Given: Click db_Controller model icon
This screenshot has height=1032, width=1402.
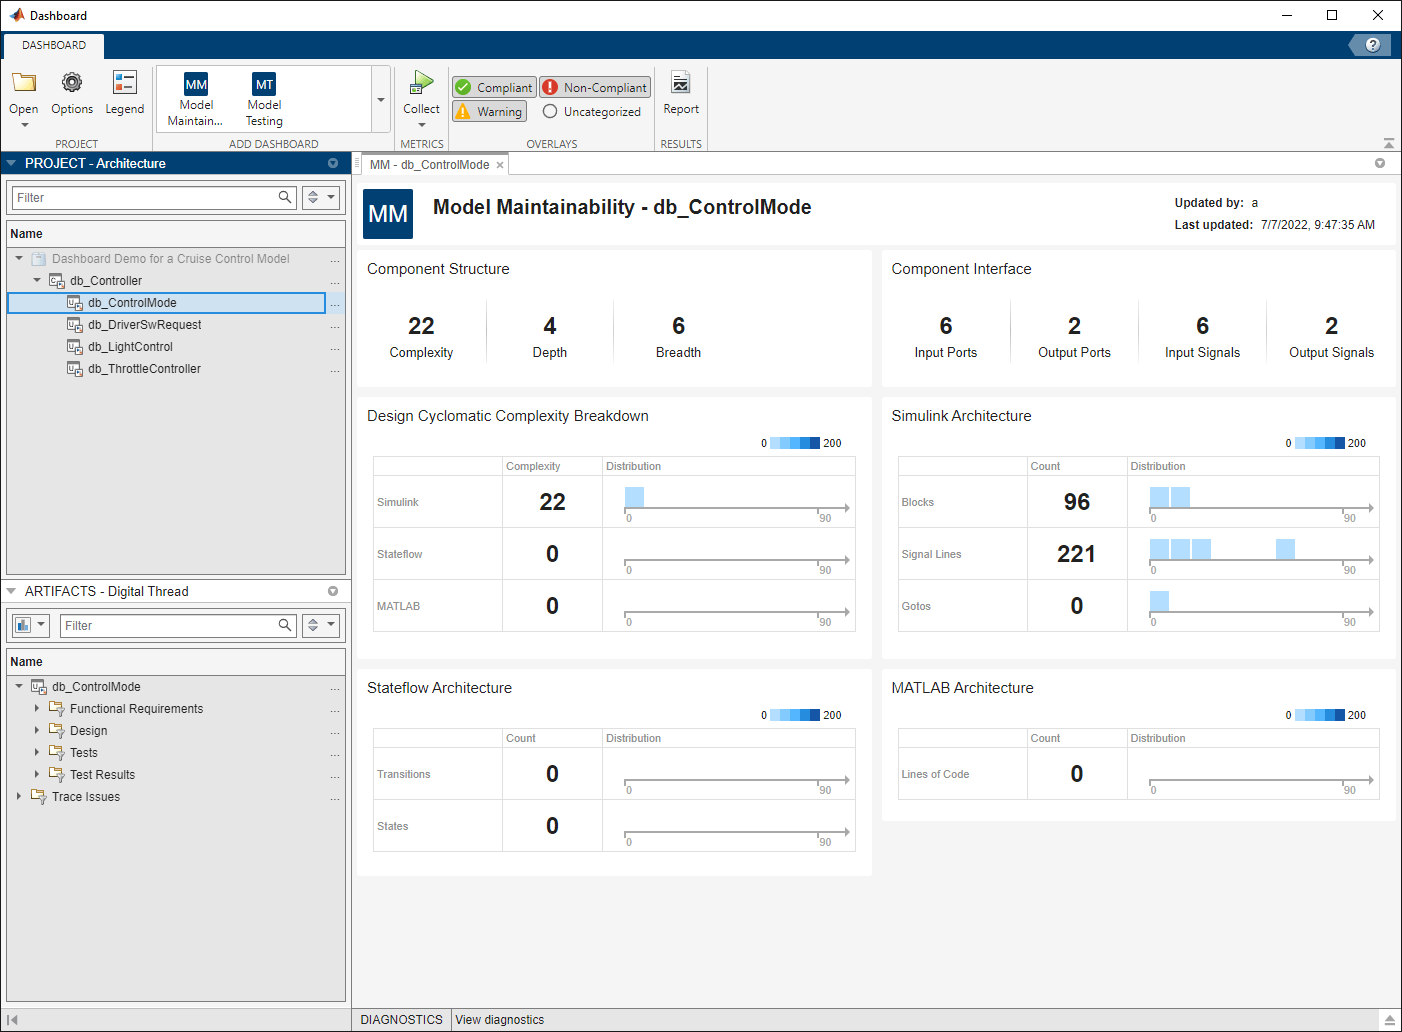Looking at the screenshot, I should click(57, 281).
